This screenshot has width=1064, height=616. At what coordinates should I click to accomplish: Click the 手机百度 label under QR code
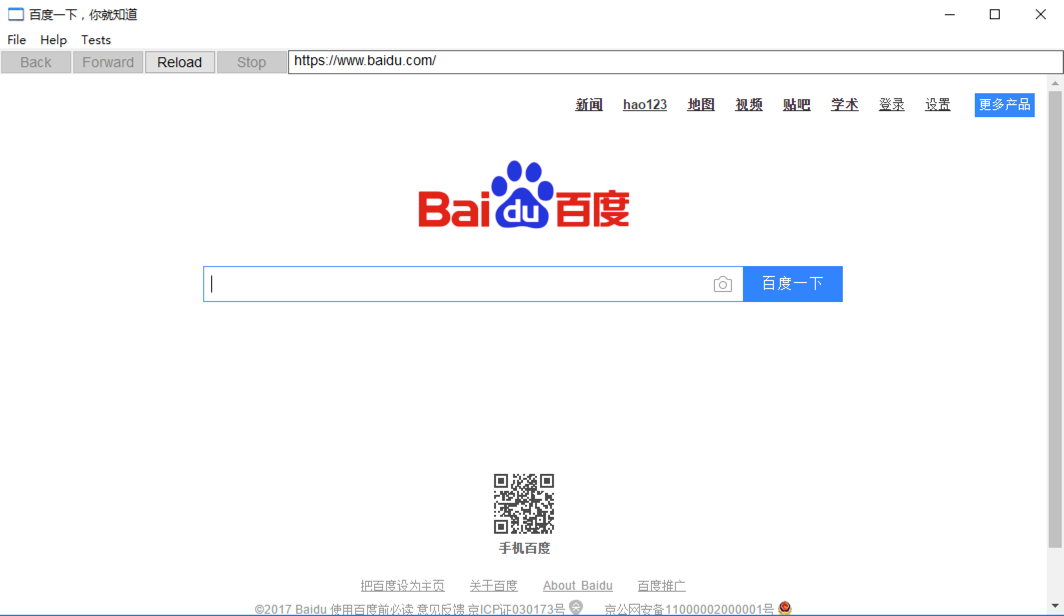525,548
